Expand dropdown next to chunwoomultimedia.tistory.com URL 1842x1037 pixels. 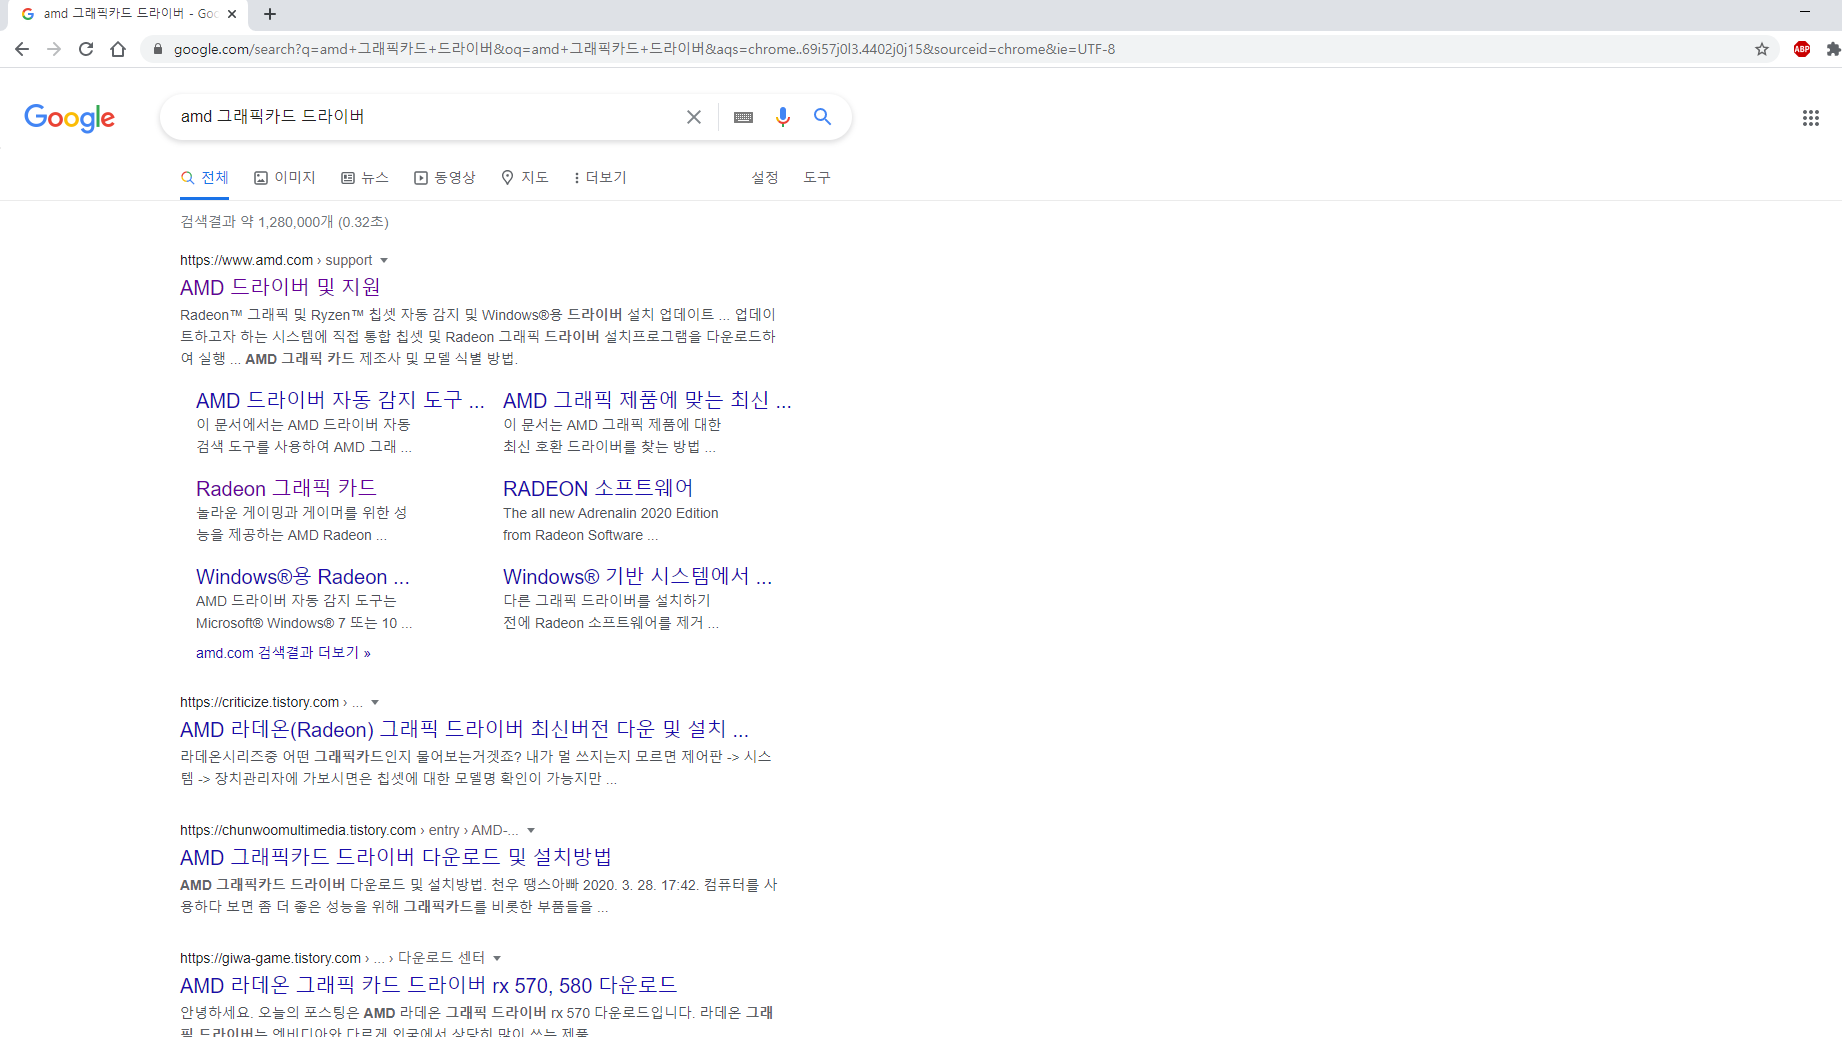531,831
